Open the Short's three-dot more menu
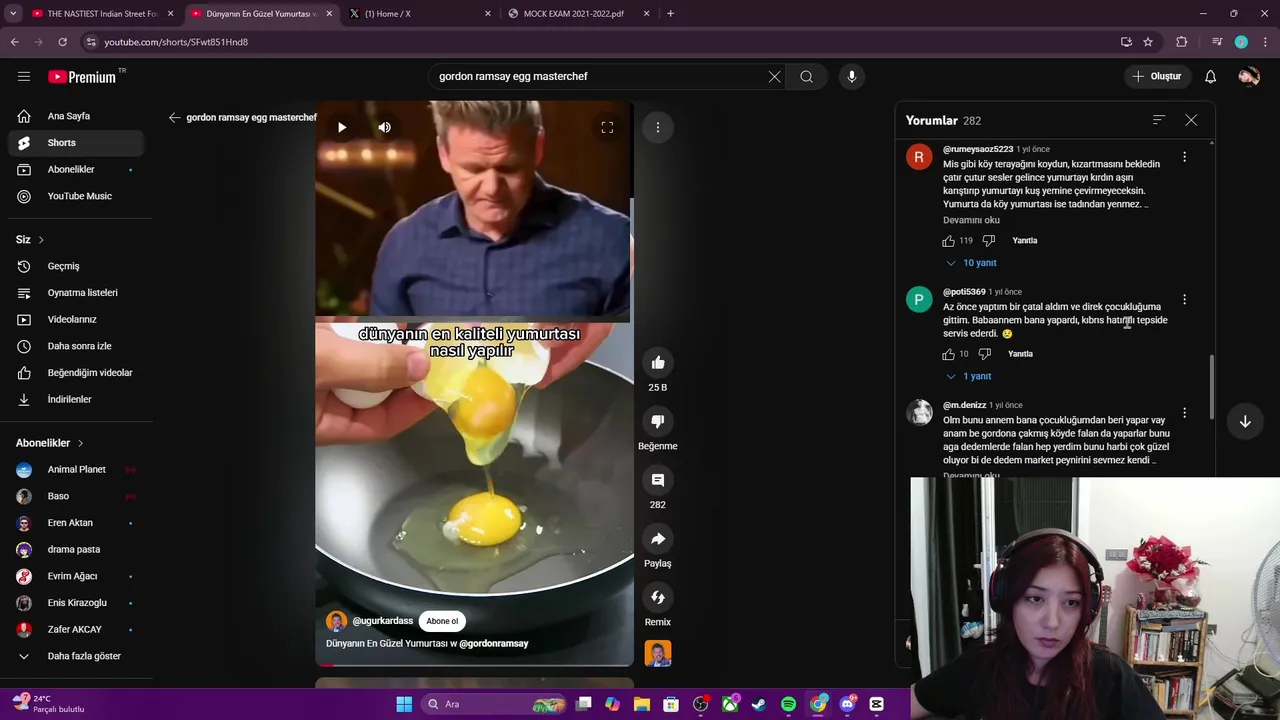Image resolution: width=1280 pixels, height=720 pixels. [657, 127]
